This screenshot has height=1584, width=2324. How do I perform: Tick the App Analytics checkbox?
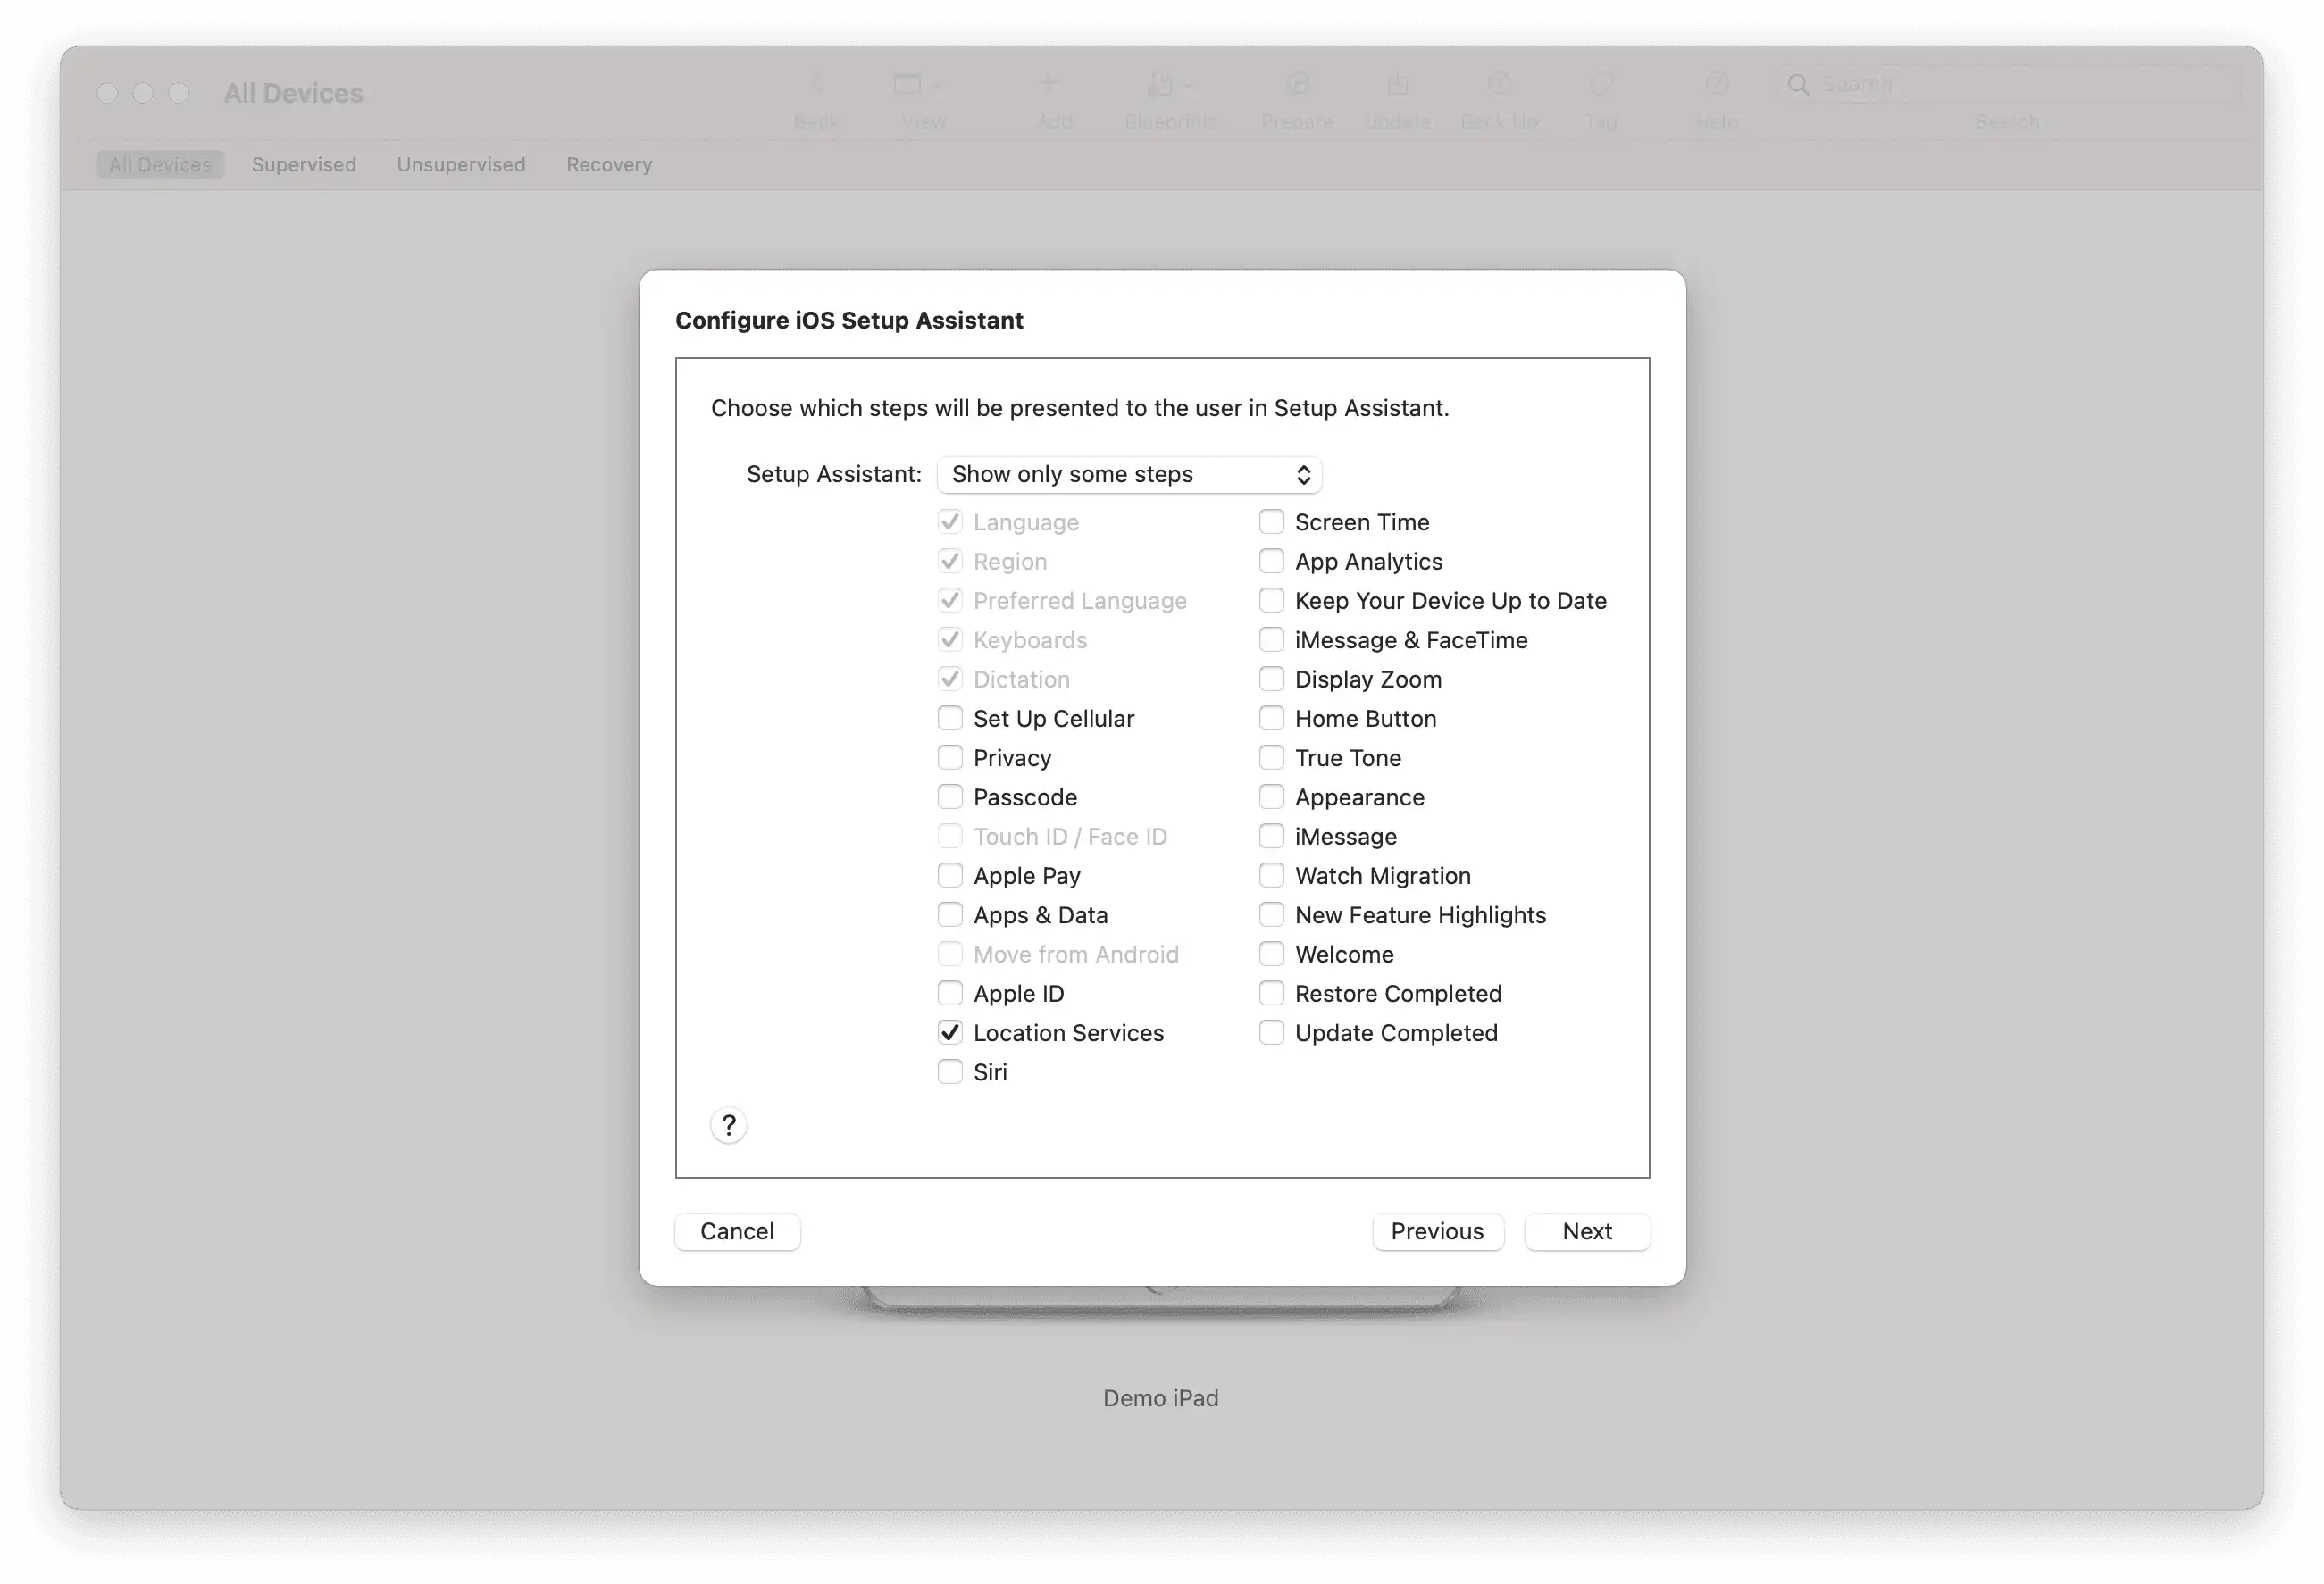(x=1271, y=561)
